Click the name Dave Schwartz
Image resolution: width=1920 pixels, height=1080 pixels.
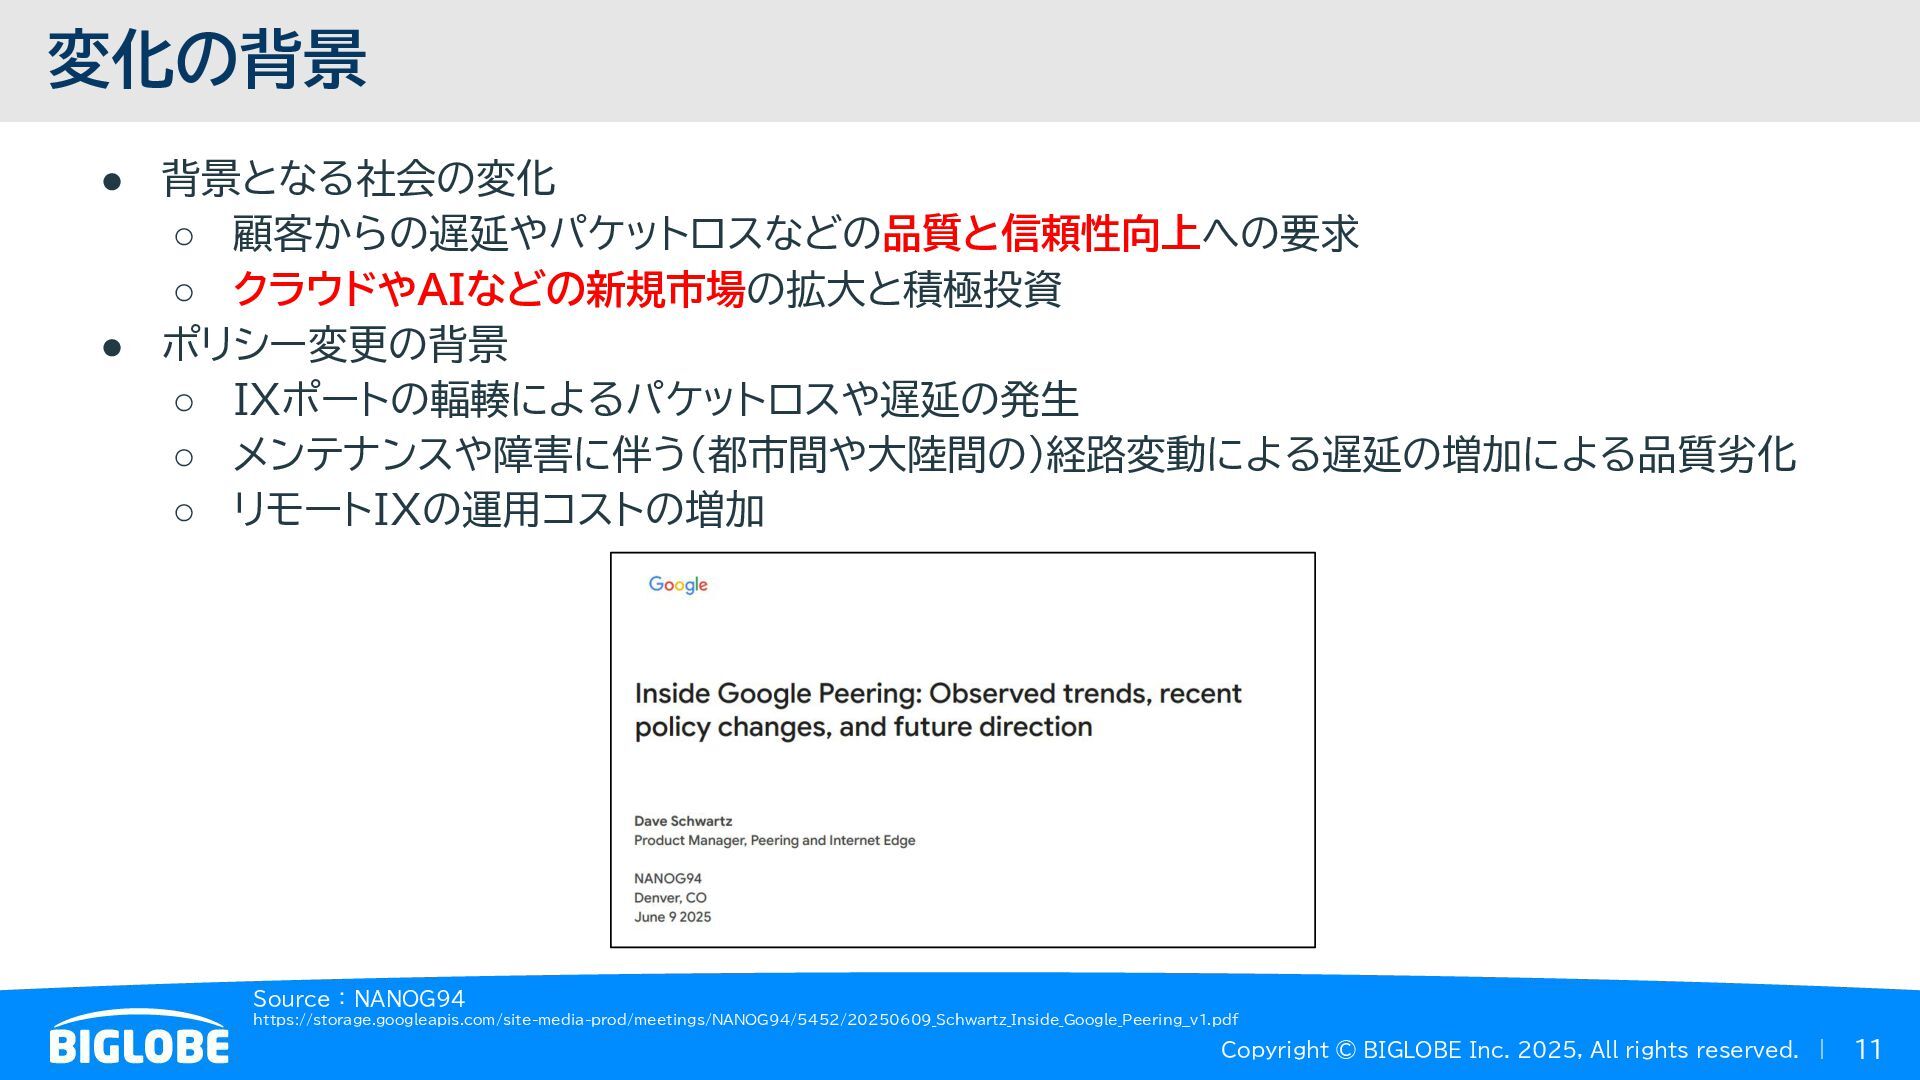683,821
